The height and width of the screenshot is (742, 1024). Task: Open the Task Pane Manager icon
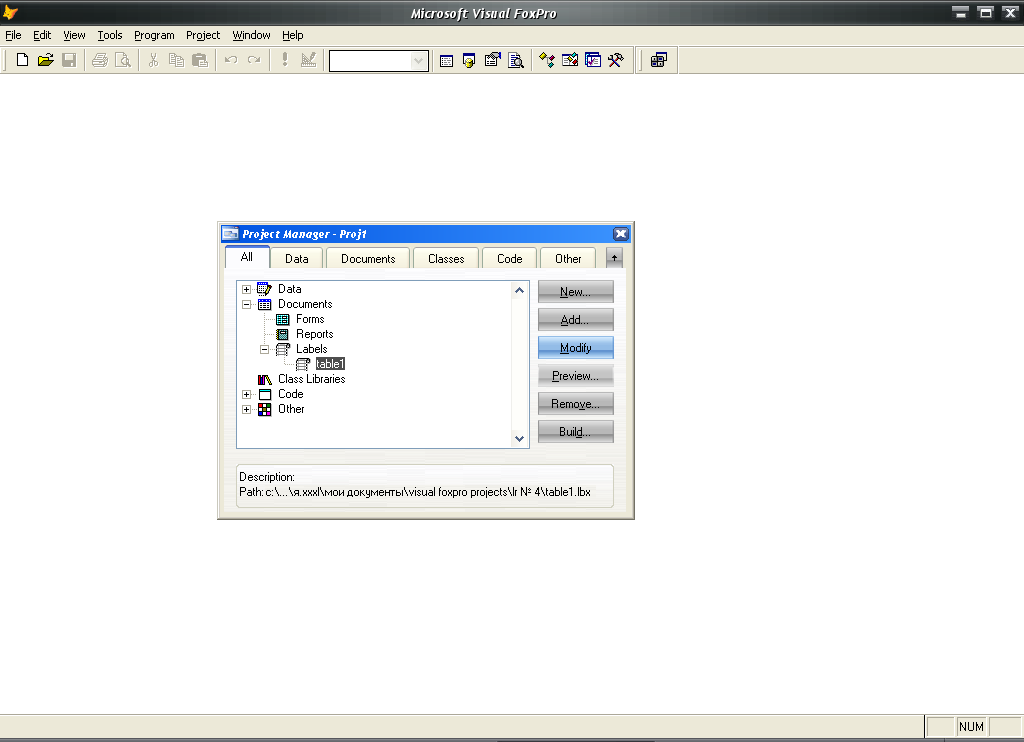pos(593,61)
